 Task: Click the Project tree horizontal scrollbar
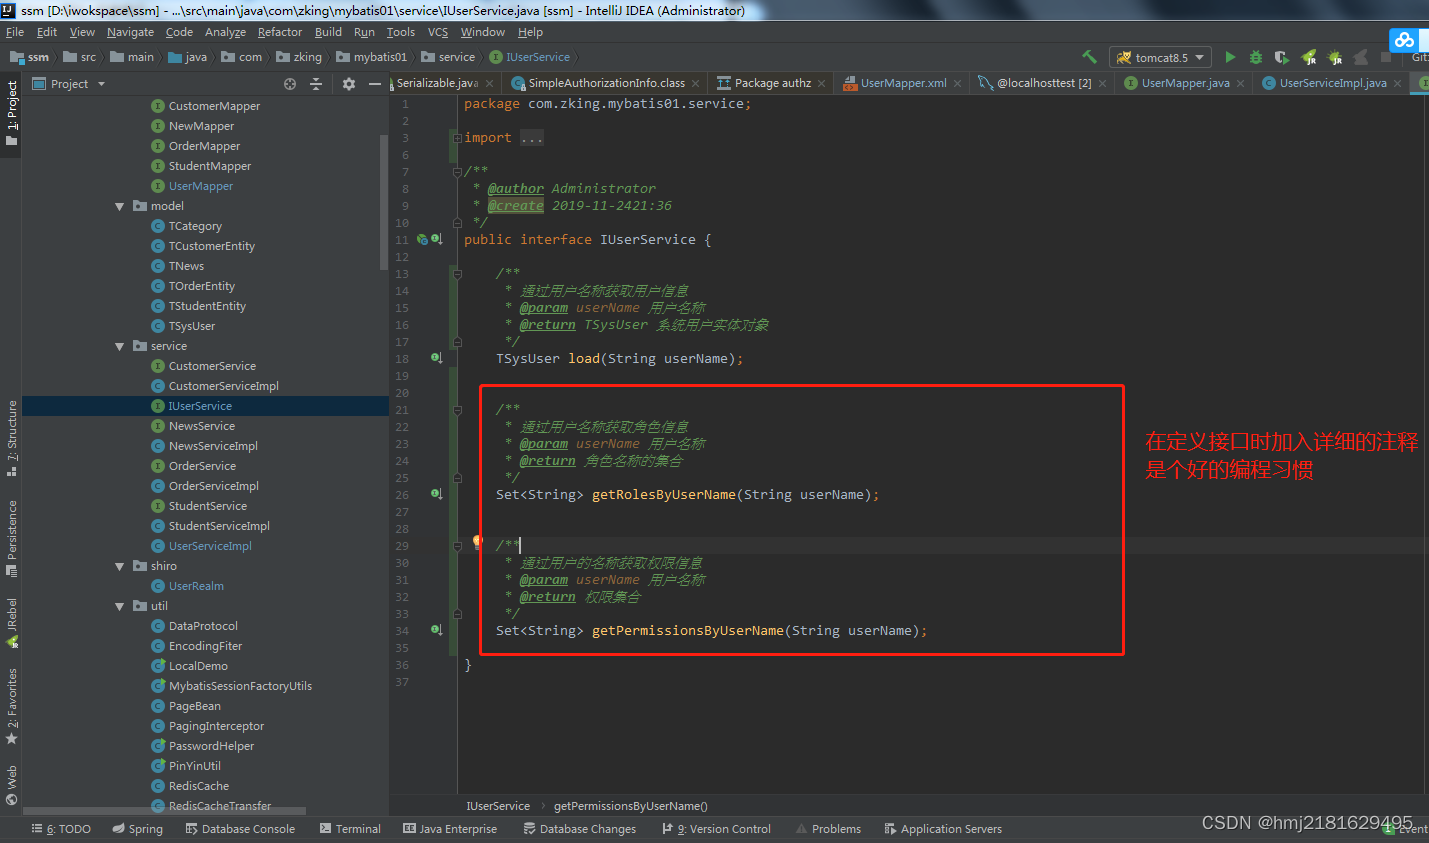164,811
